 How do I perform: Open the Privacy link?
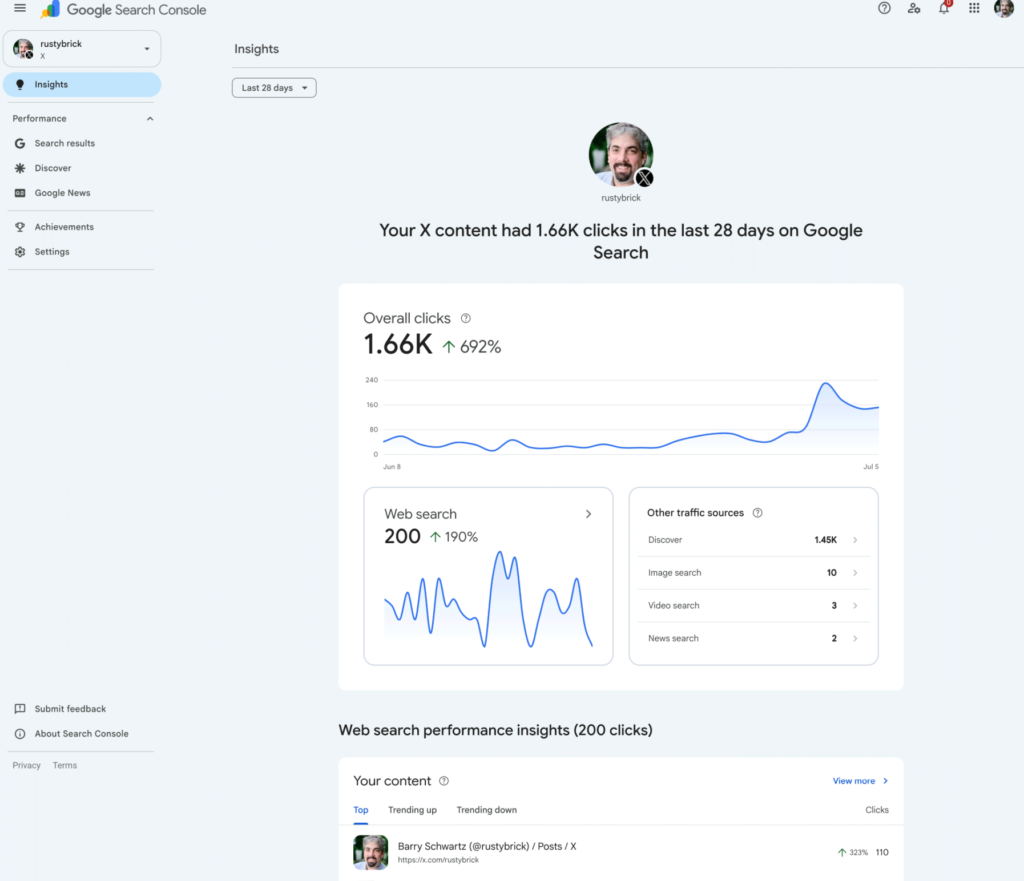tap(26, 765)
